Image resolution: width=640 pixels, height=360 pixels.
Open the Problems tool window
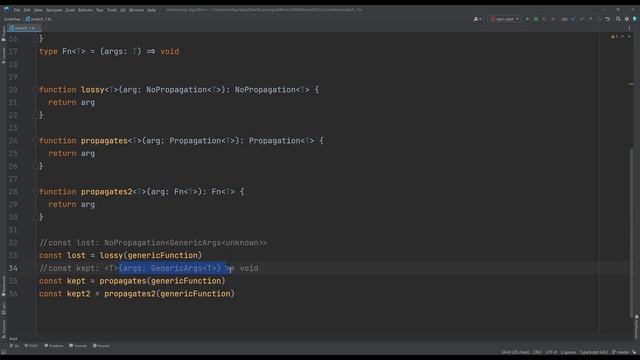(x=54, y=346)
